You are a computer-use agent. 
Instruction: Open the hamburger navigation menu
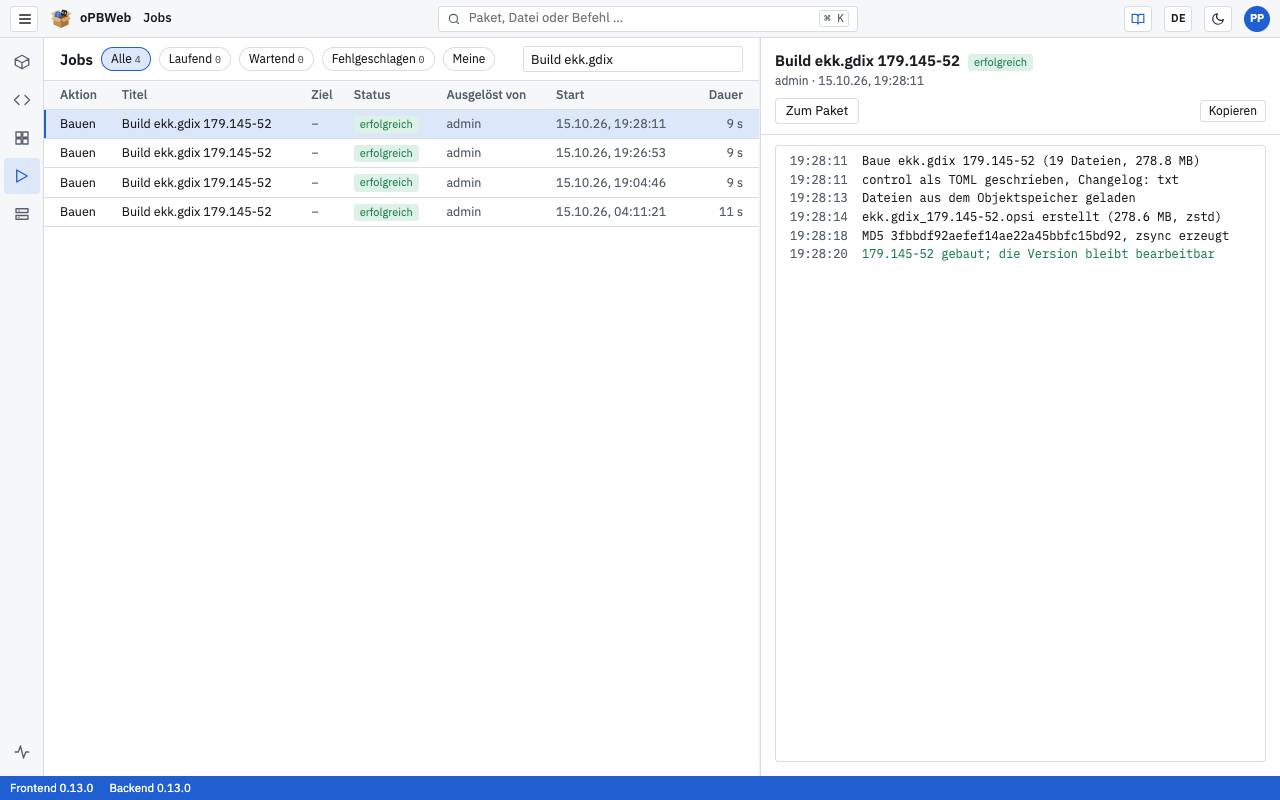25,19
